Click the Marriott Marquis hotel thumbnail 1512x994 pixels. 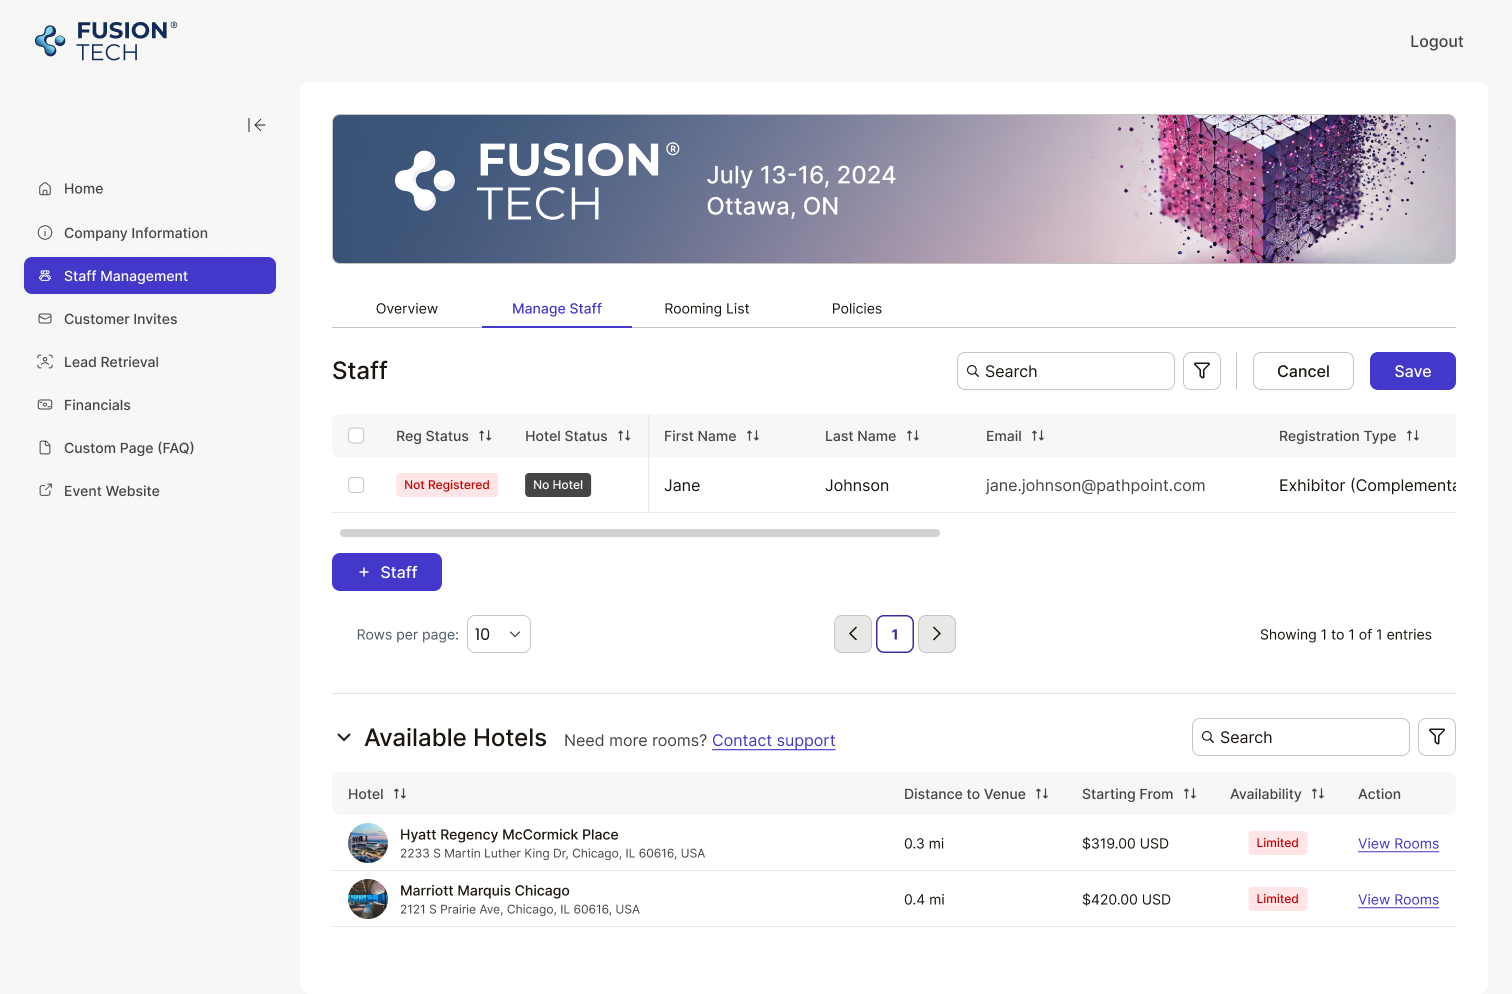368,899
